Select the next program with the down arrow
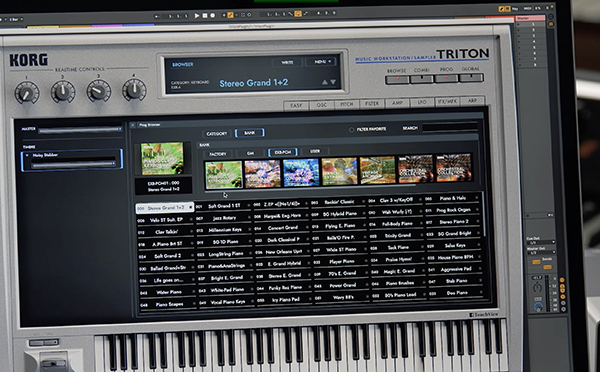The height and width of the screenshot is (372, 600). 333,82
